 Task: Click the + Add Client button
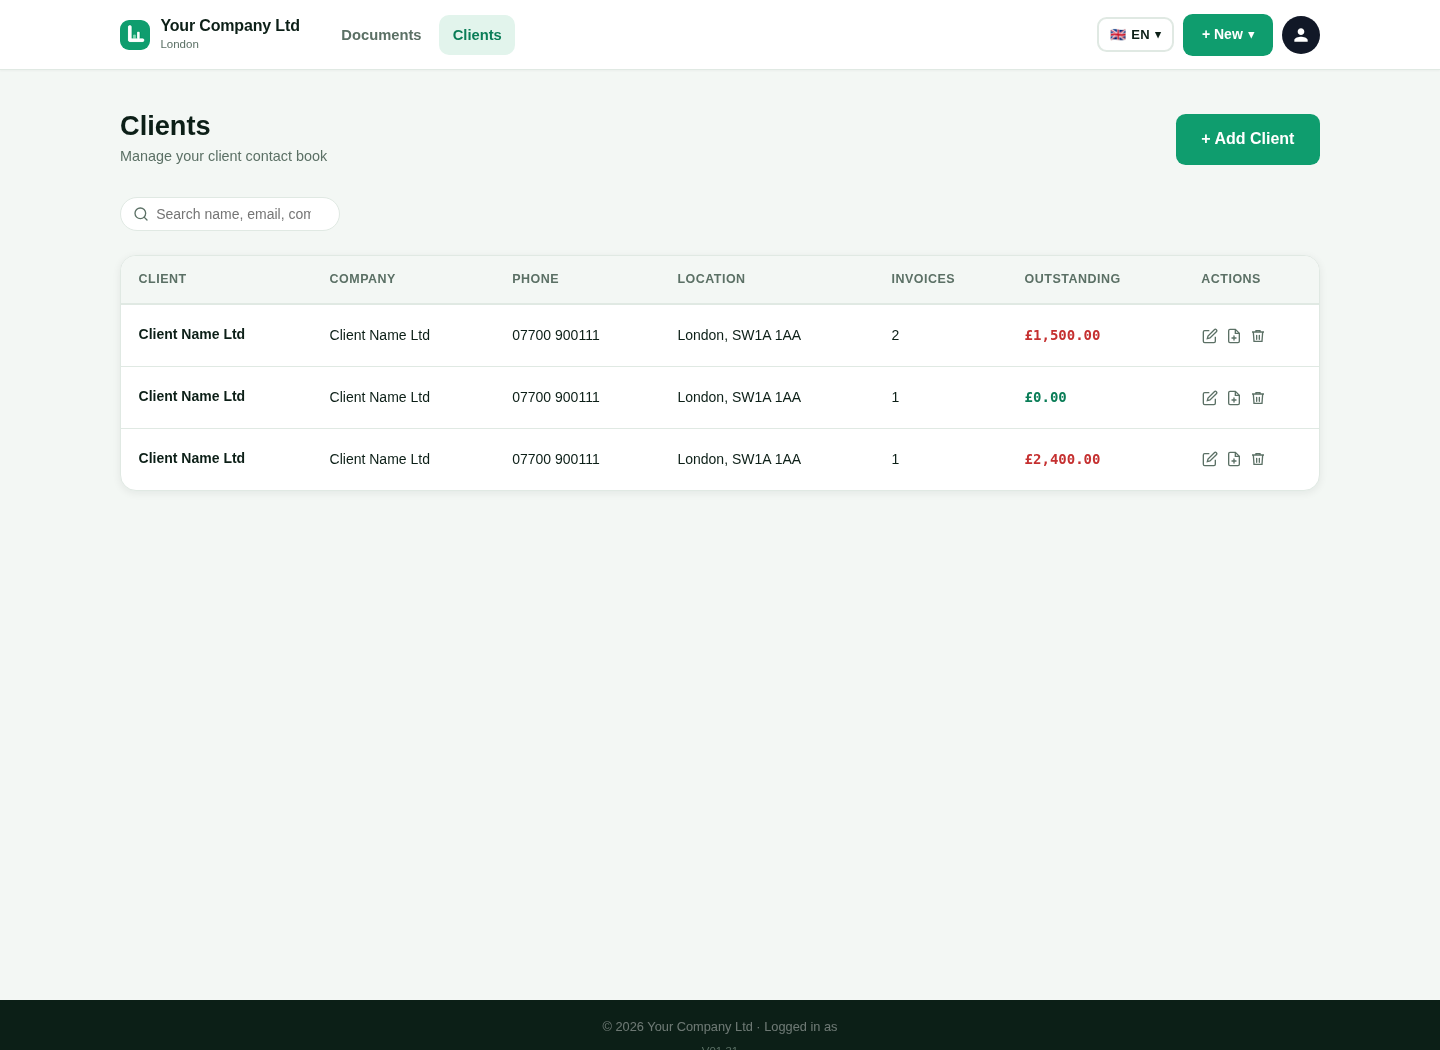[x=1248, y=139]
